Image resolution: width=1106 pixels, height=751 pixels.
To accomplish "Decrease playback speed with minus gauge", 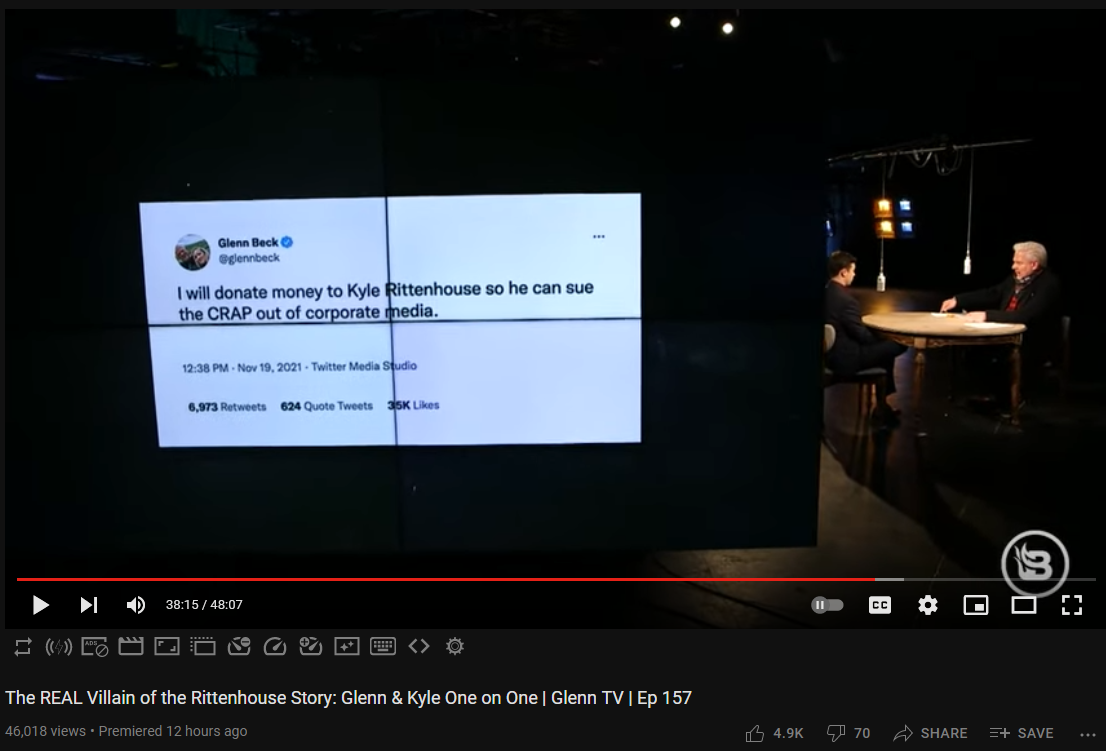I will 239,646.
